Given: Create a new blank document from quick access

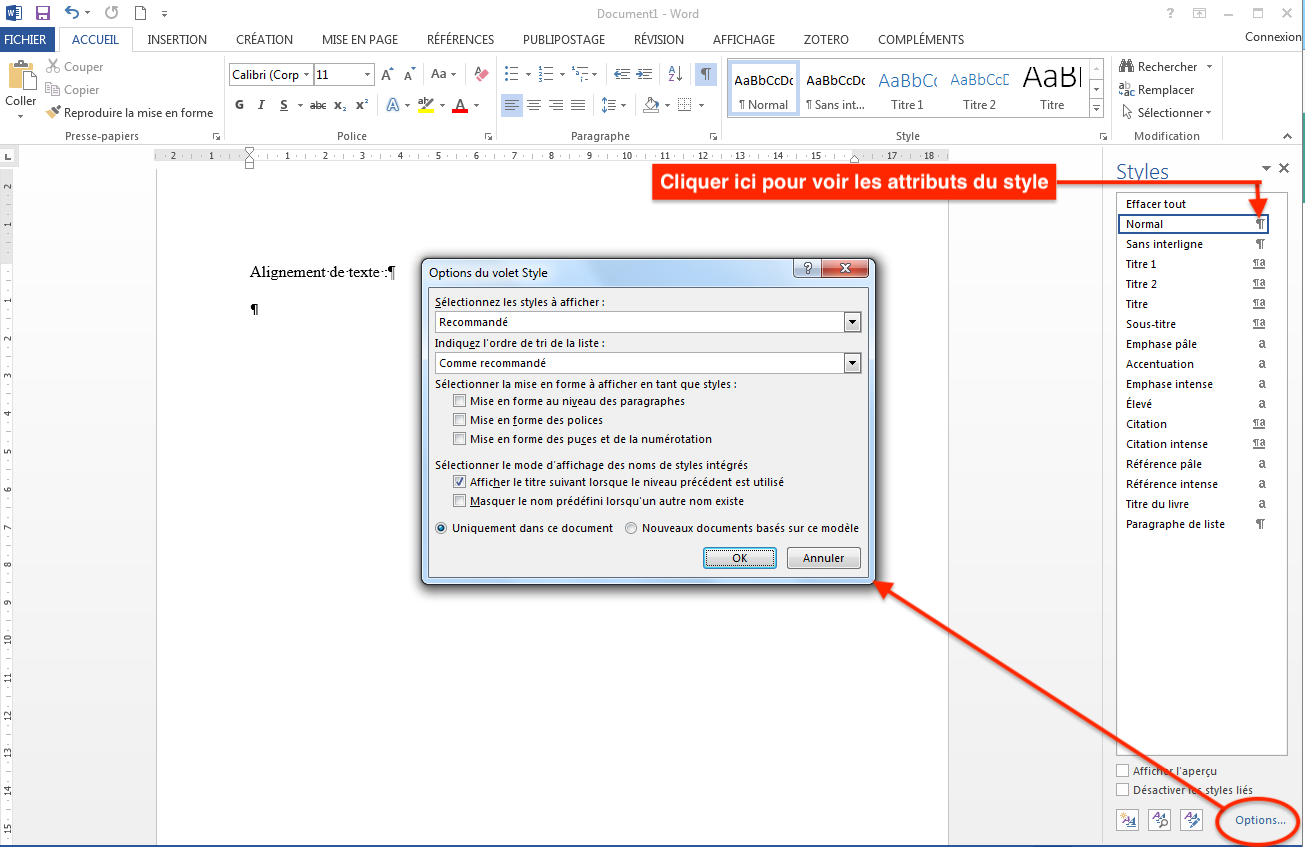Looking at the screenshot, I should point(141,14).
